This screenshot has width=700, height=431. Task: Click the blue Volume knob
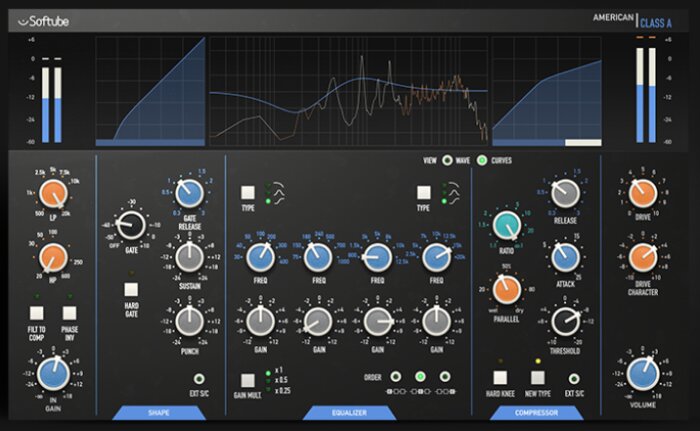(x=643, y=373)
